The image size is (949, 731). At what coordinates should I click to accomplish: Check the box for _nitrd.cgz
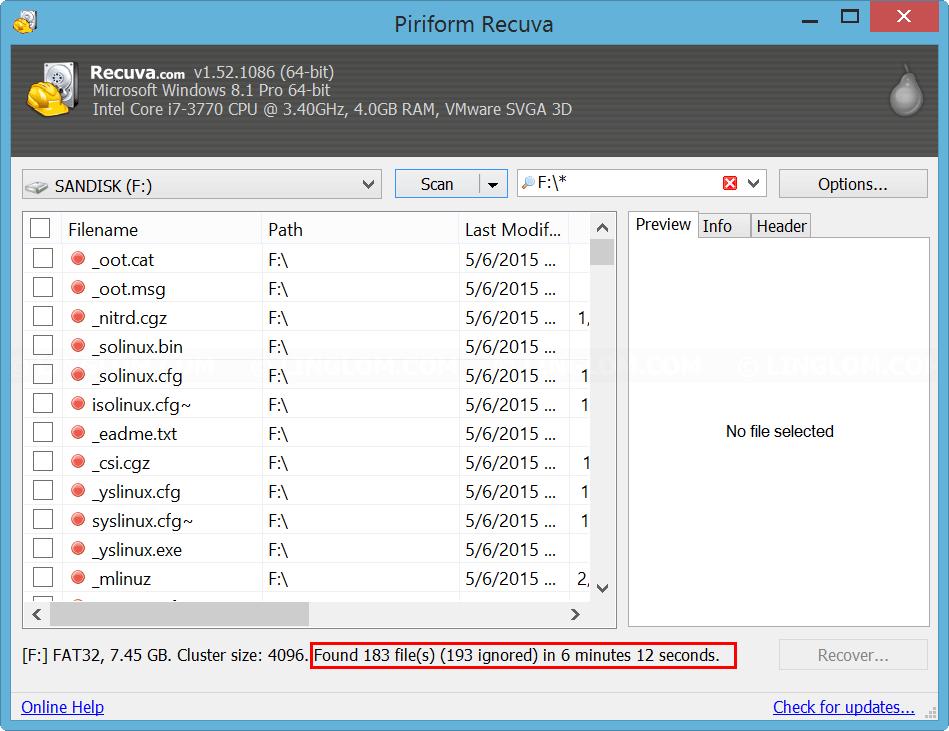coord(43,316)
